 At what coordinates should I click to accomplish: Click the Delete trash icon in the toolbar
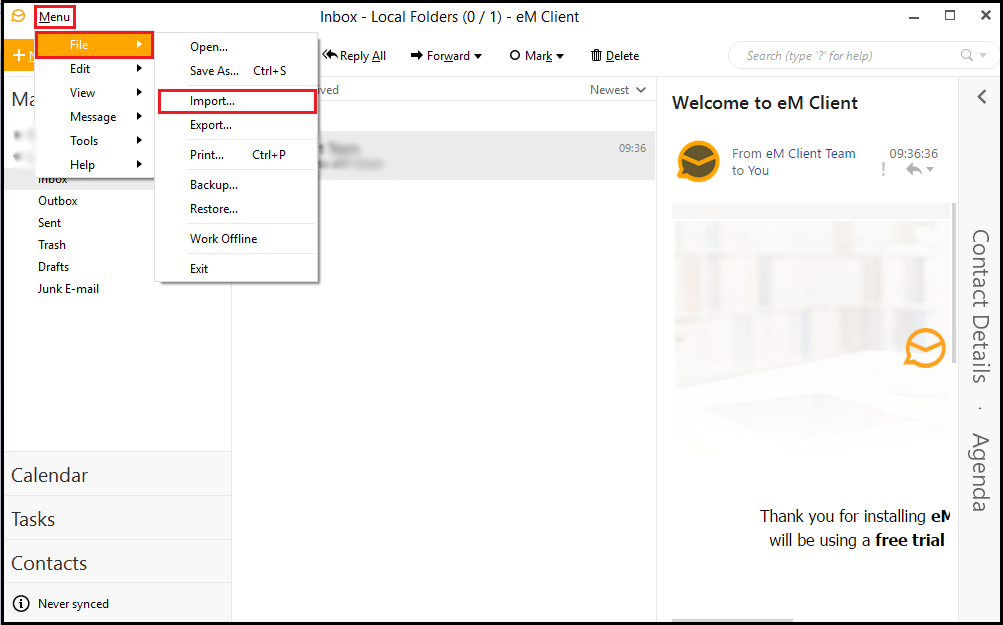pos(597,56)
